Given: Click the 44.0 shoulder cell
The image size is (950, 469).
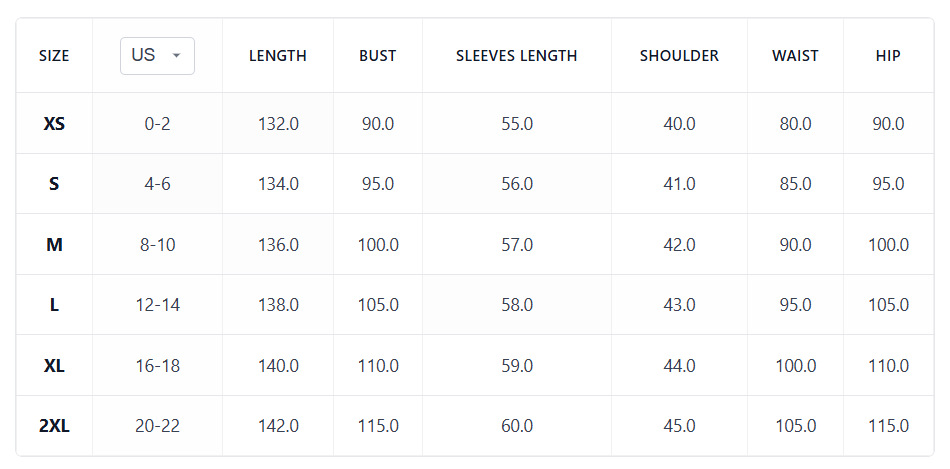Looking at the screenshot, I should 679,366.
